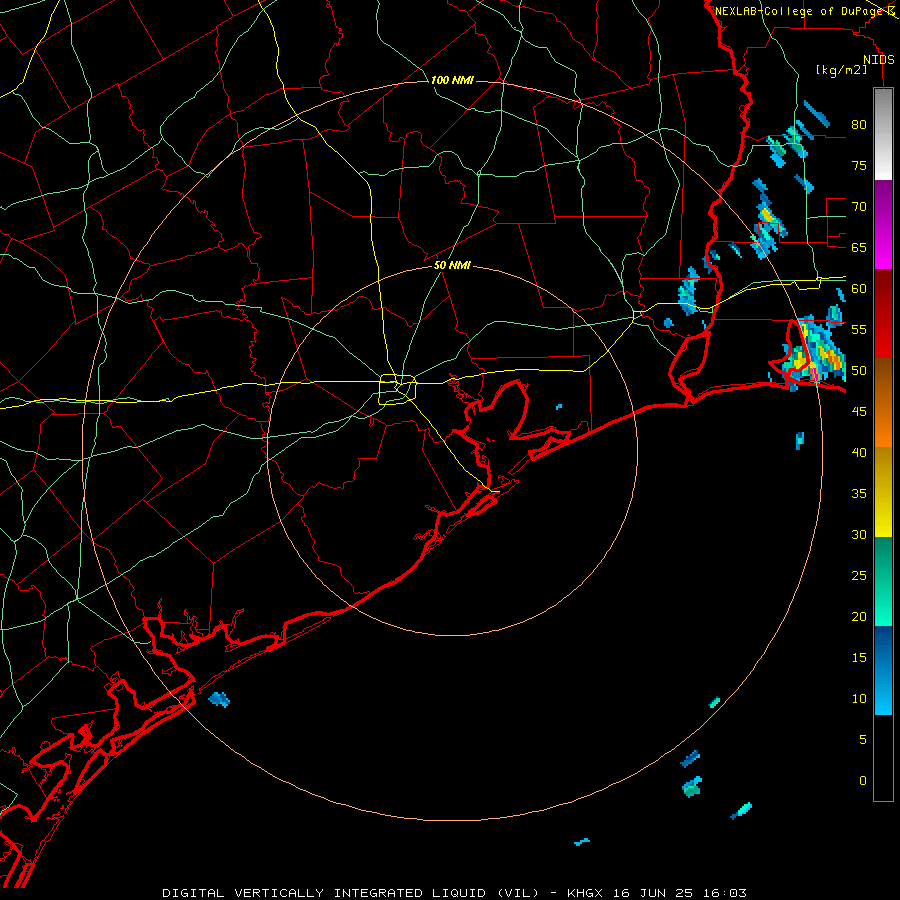Click the 10 value on the VIL scale
Viewport: 900px width, 900px height.
point(859,699)
